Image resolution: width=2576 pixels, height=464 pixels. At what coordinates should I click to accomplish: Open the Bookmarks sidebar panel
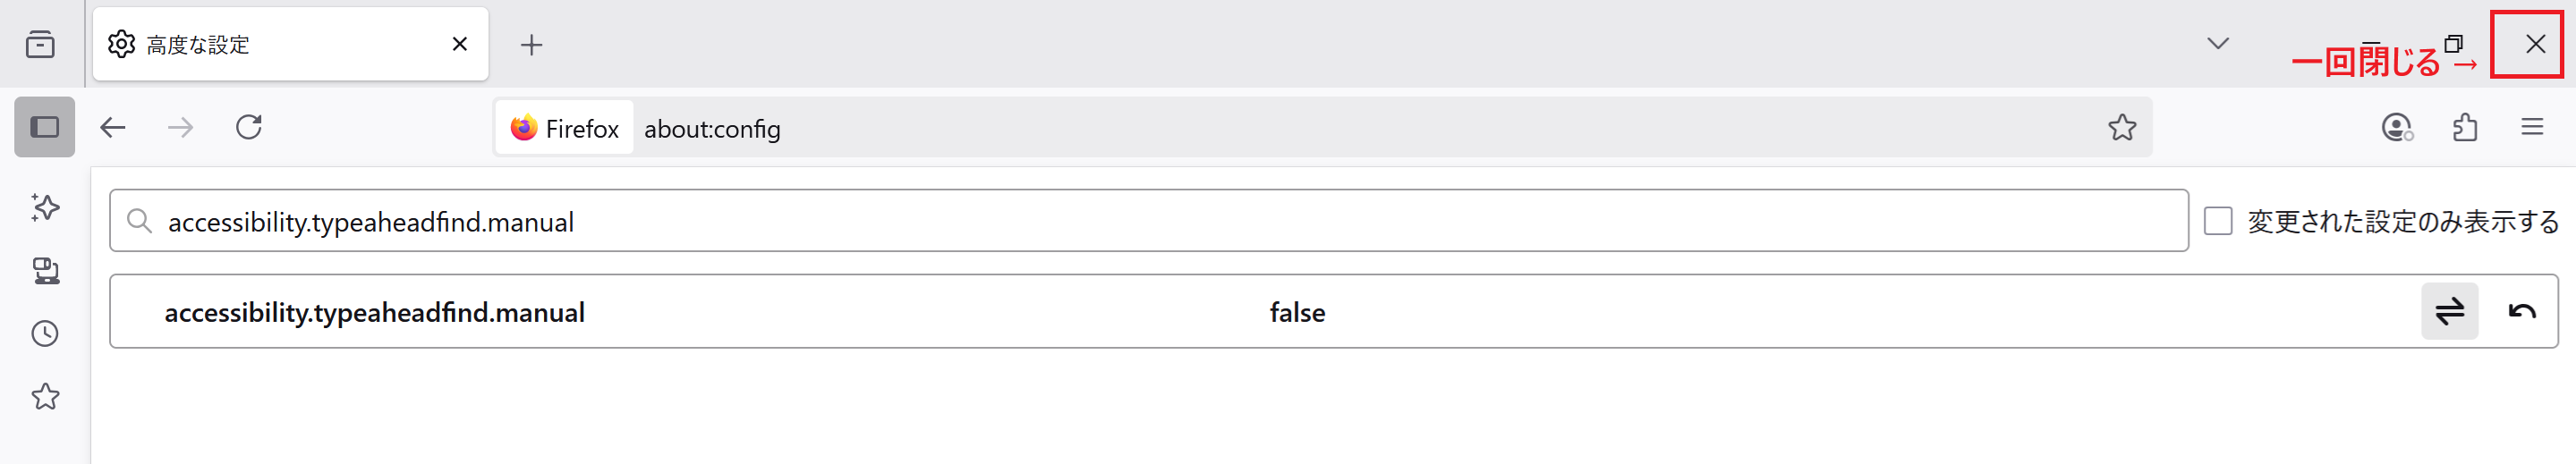point(45,397)
